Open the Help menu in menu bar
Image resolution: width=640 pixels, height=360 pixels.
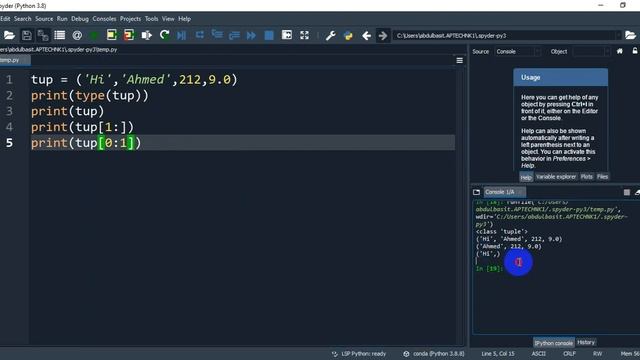click(x=184, y=19)
